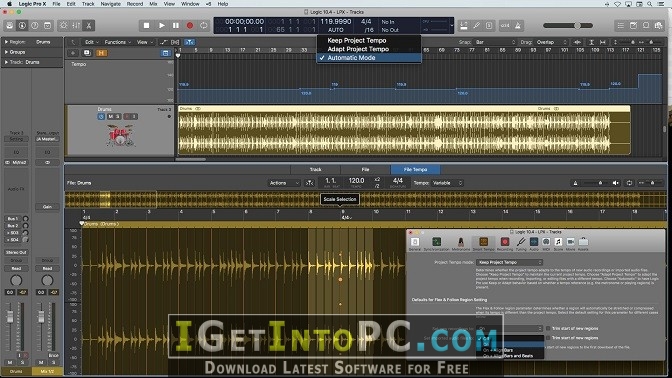Toggle the cycle loop button

(204, 26)
